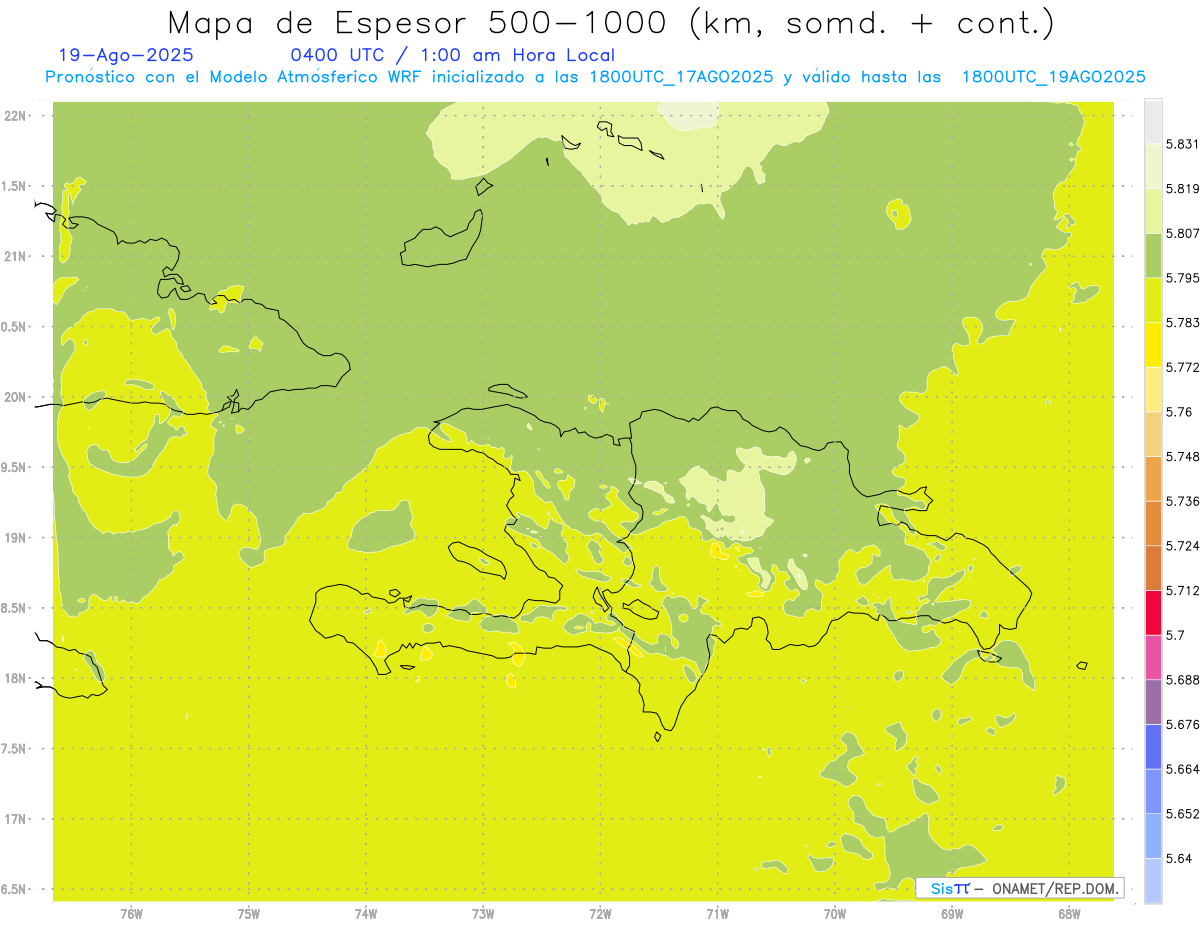The image size is (1200, 927).
Task: Click the legend value 5.64
Action: (1178, 859)
